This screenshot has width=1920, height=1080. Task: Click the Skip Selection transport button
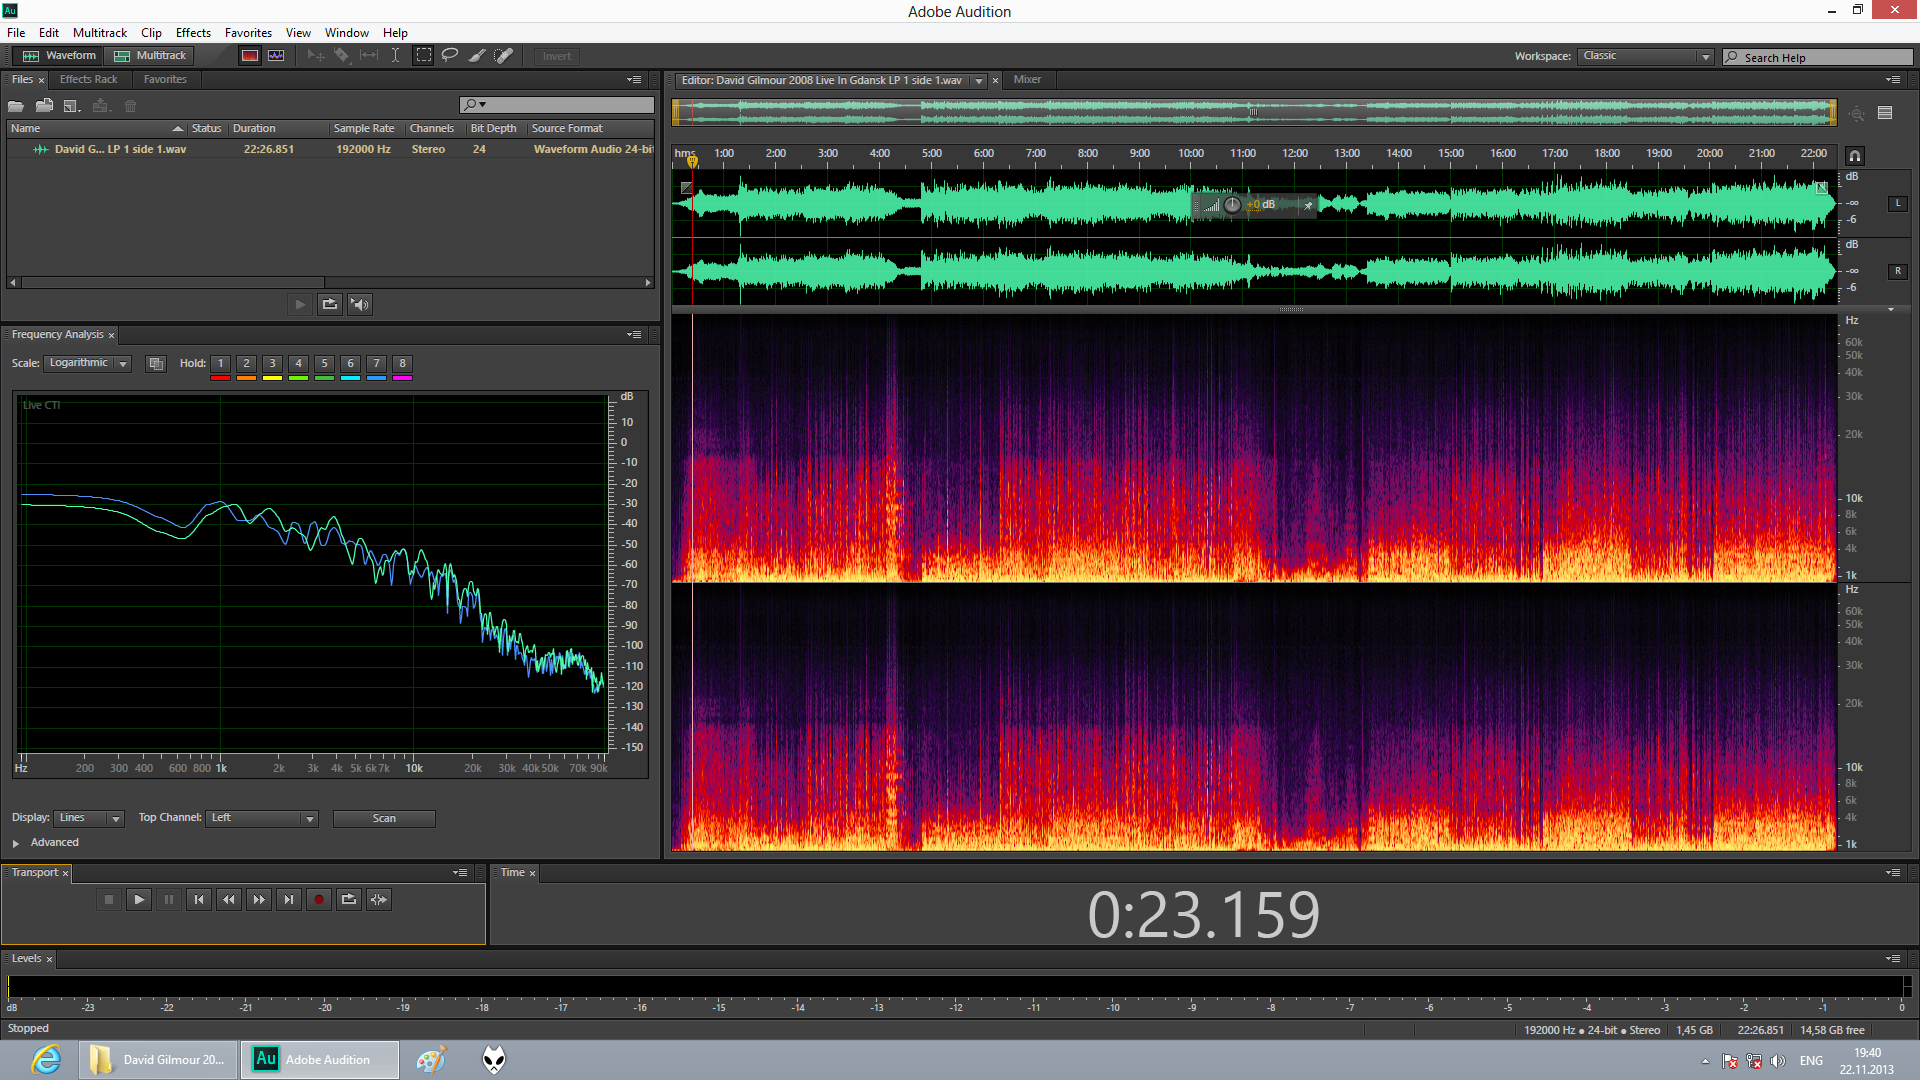[x=379, y=900]
